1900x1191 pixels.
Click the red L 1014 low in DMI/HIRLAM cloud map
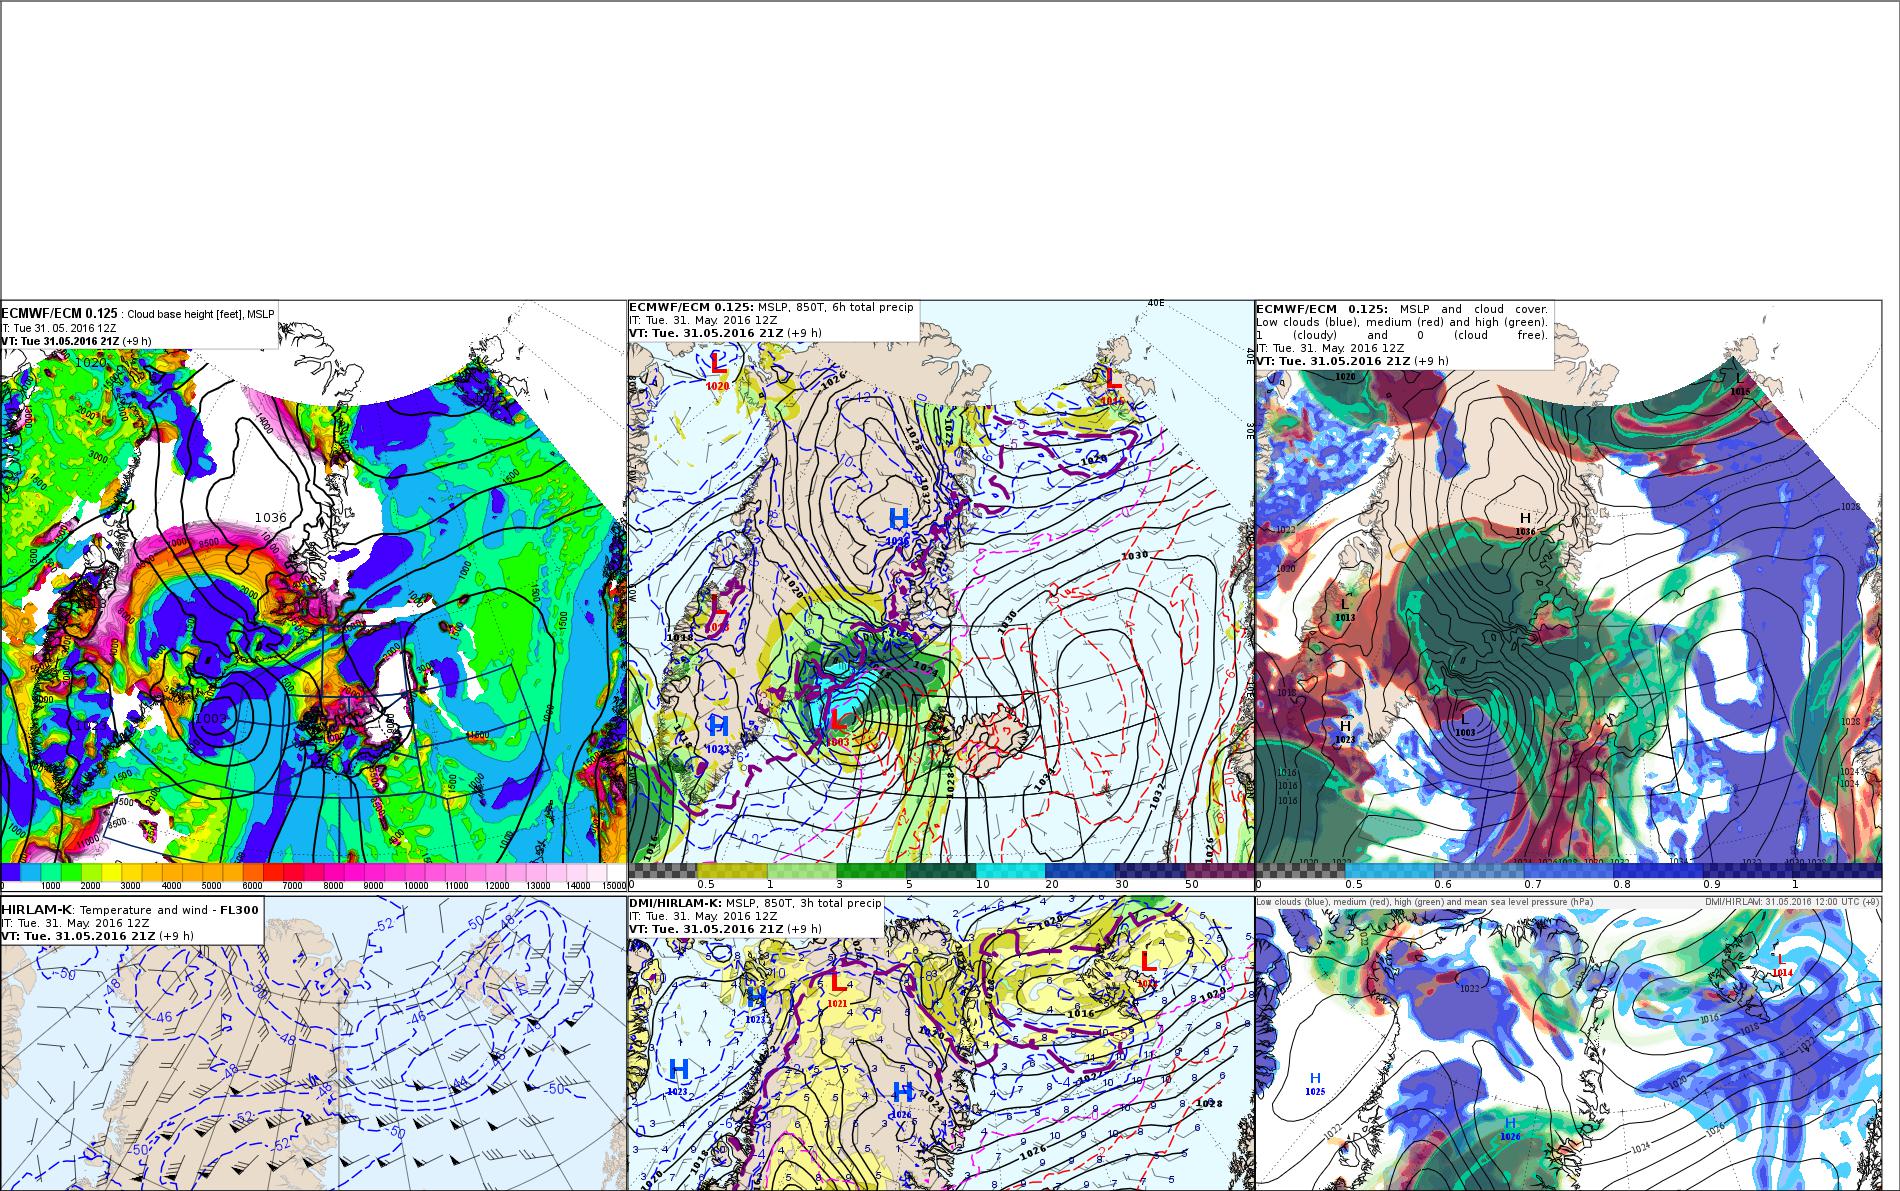1781,964
